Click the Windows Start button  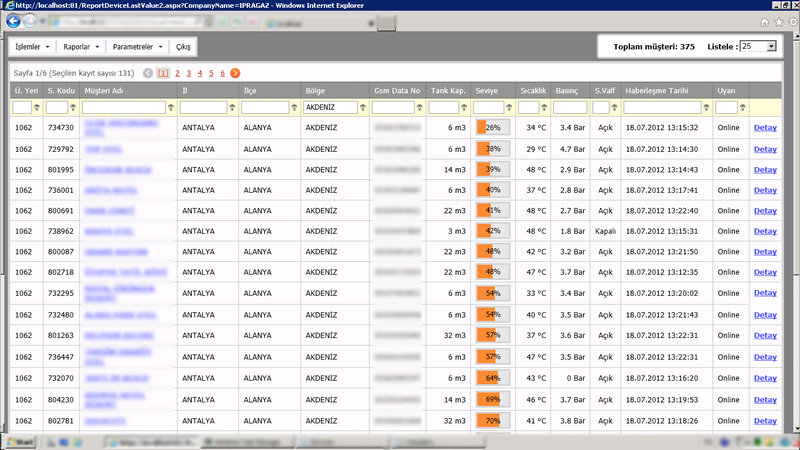pos(18,441)
